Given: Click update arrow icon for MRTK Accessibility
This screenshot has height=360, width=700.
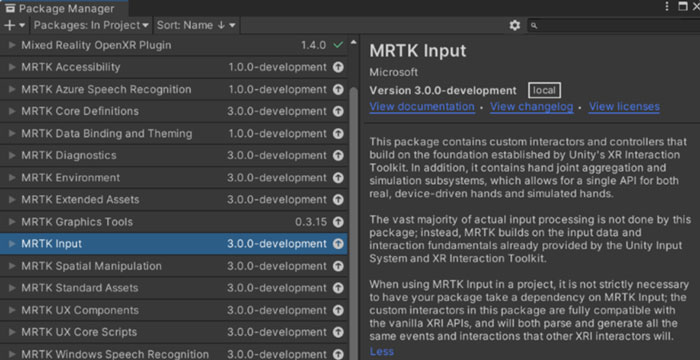Looking at the screenshot, I should coord(338,67).
